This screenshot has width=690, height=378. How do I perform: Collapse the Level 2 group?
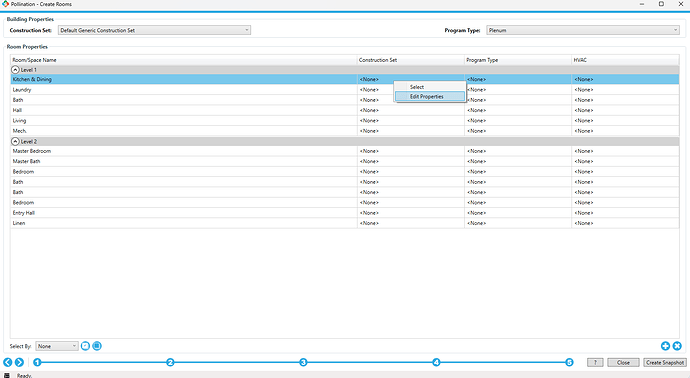15,141
